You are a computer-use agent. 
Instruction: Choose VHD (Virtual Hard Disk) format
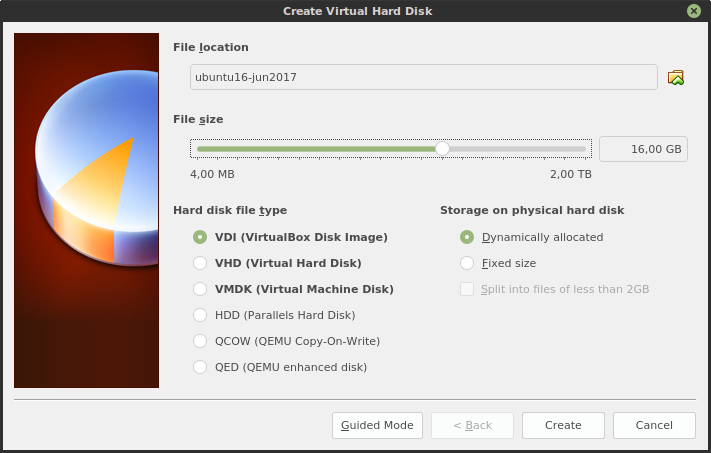click(200, 263)
